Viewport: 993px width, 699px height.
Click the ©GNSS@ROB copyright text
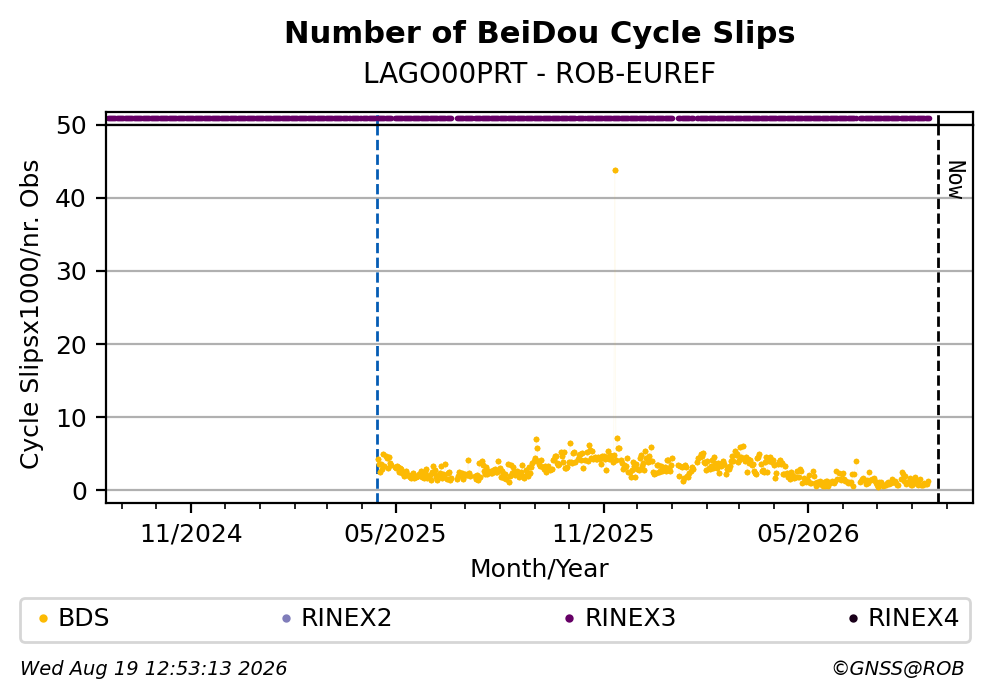click(x=898, y=669)
